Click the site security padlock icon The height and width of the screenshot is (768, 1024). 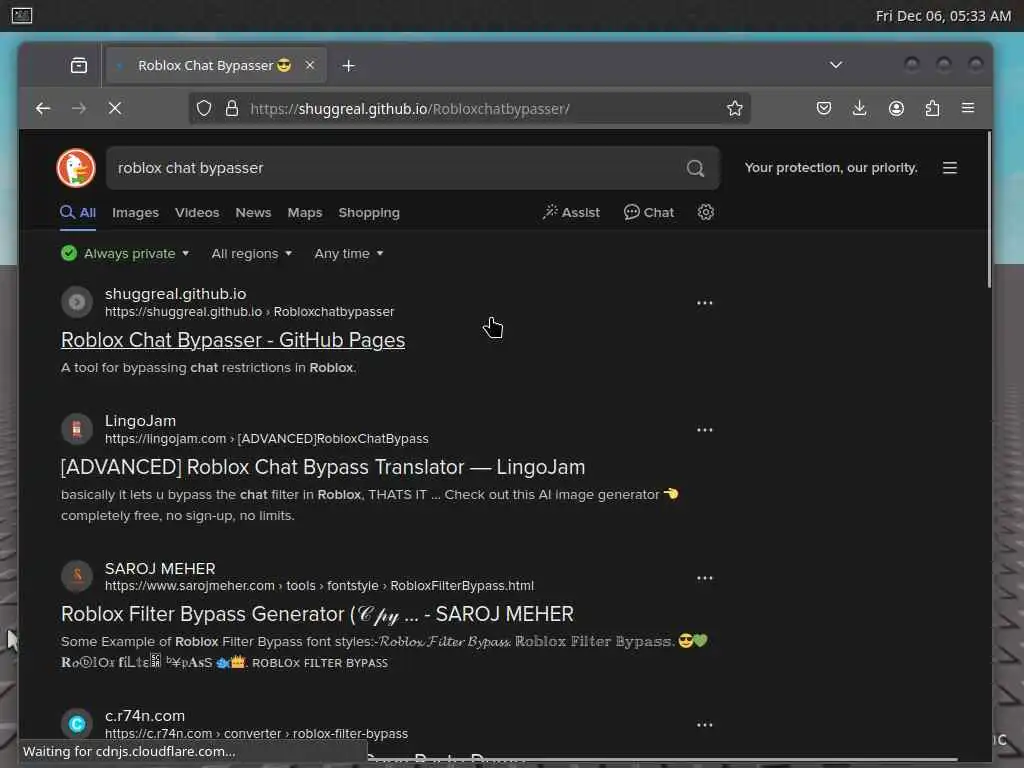[x=232, y=108]
